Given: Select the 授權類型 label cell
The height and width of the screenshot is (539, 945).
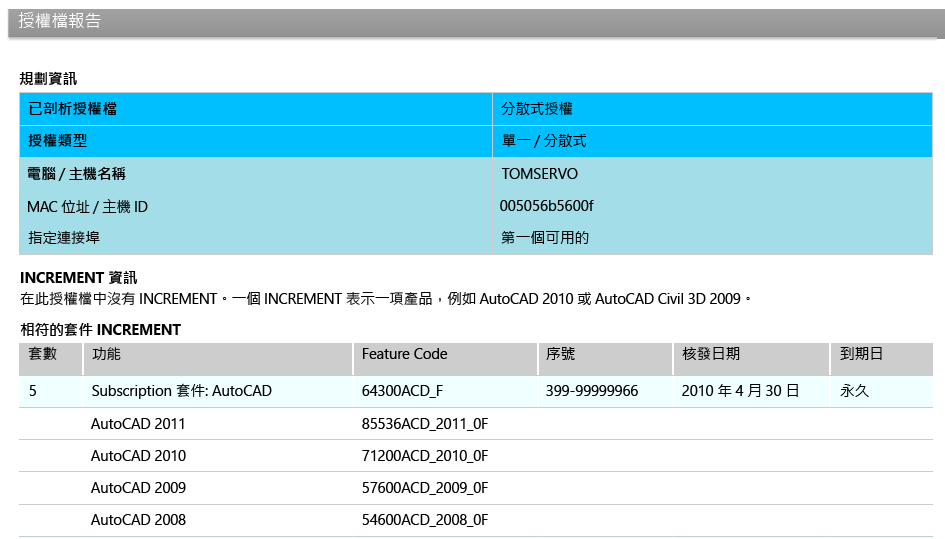Looking at the screenshot, I should pyautogui.click(x=256, y=141).
